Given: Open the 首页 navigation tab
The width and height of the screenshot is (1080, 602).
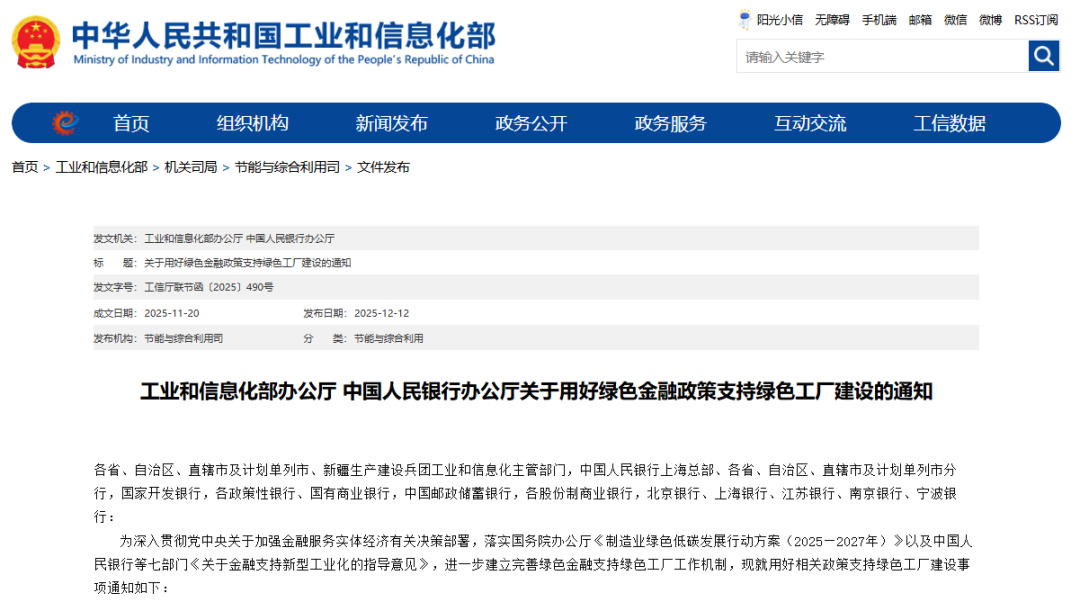Looking at the screenshot, I should (x=131, y=123).
